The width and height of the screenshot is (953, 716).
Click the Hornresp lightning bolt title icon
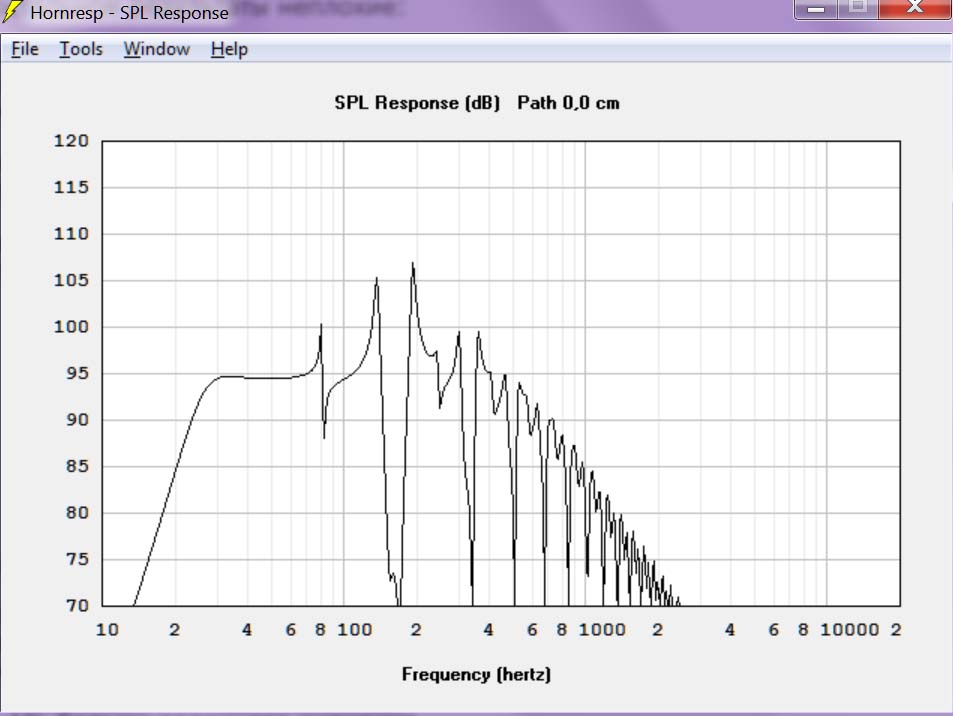(x=12, y=12)
